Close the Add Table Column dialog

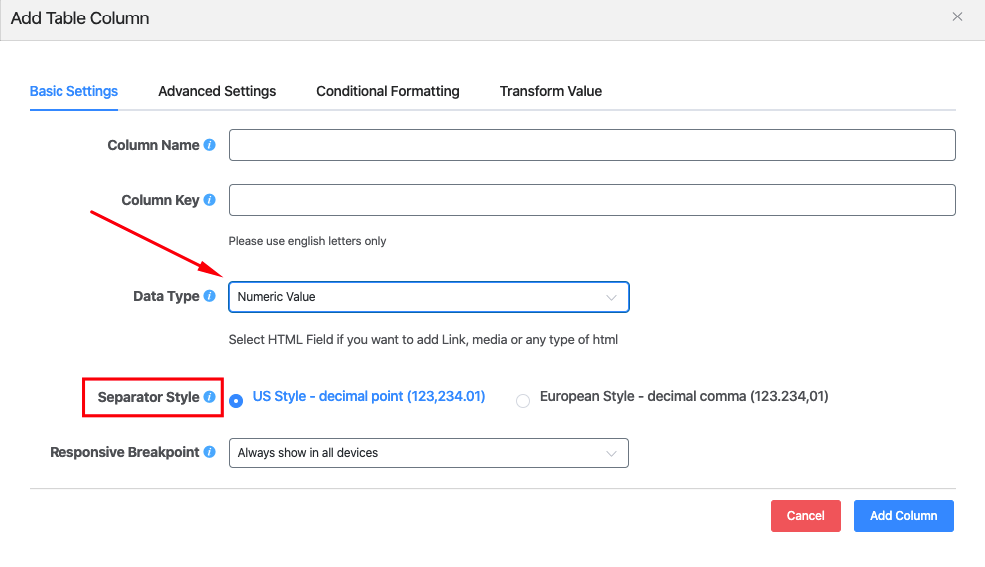coord(957,17)
